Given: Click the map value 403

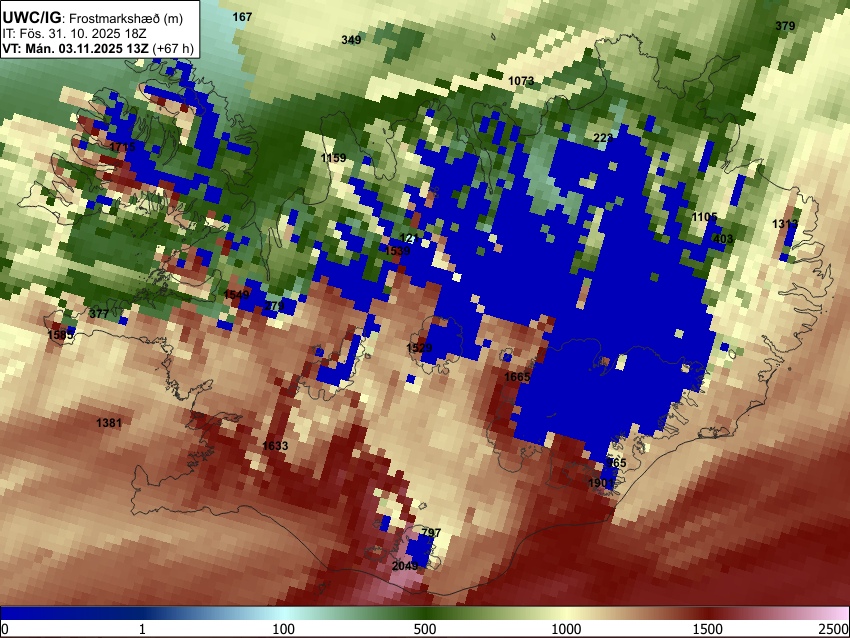Looking at the screenshot, I should coord(723,239).
